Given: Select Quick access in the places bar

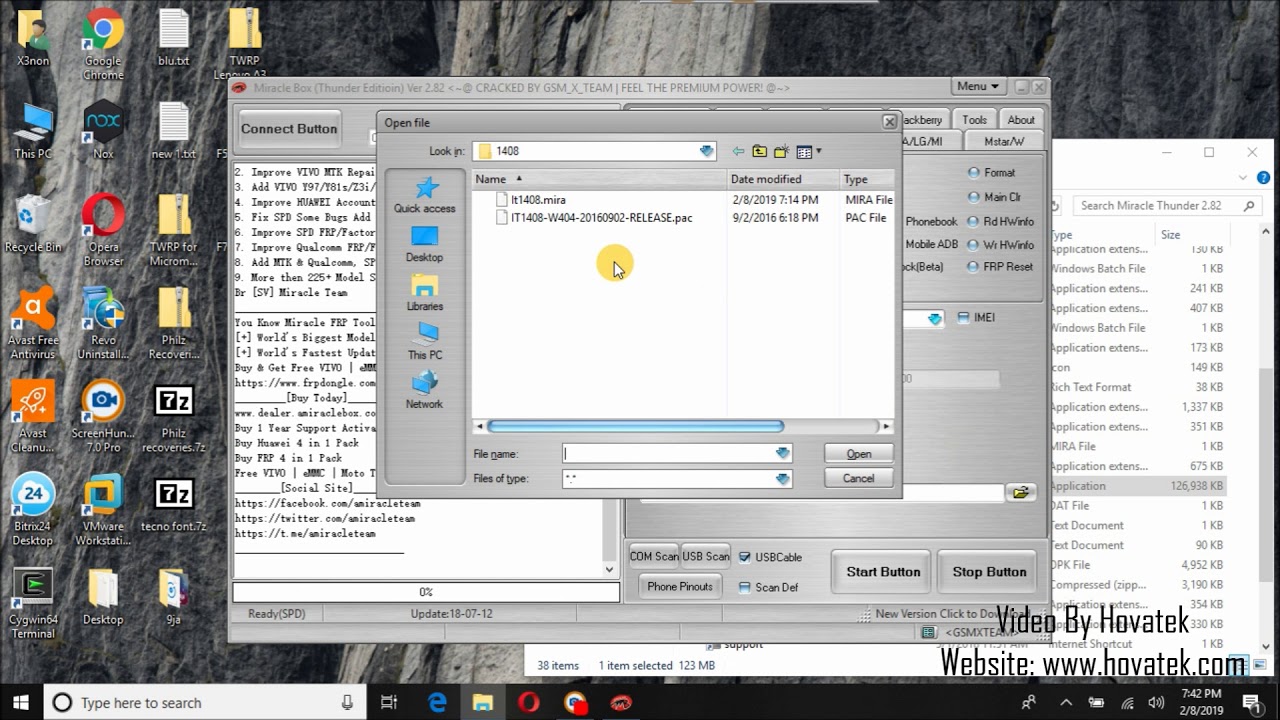Looking at the screenshot, I should 425,195.
